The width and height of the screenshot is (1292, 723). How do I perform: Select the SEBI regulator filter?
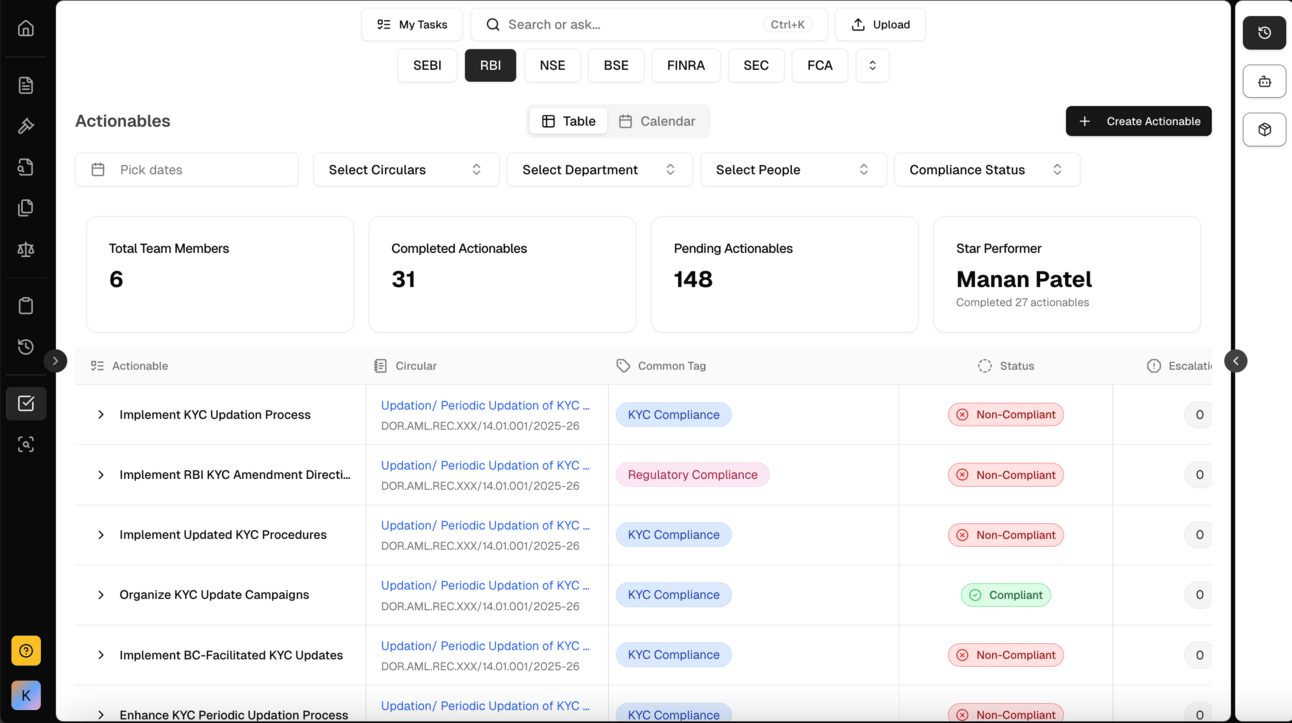point(427,65)
